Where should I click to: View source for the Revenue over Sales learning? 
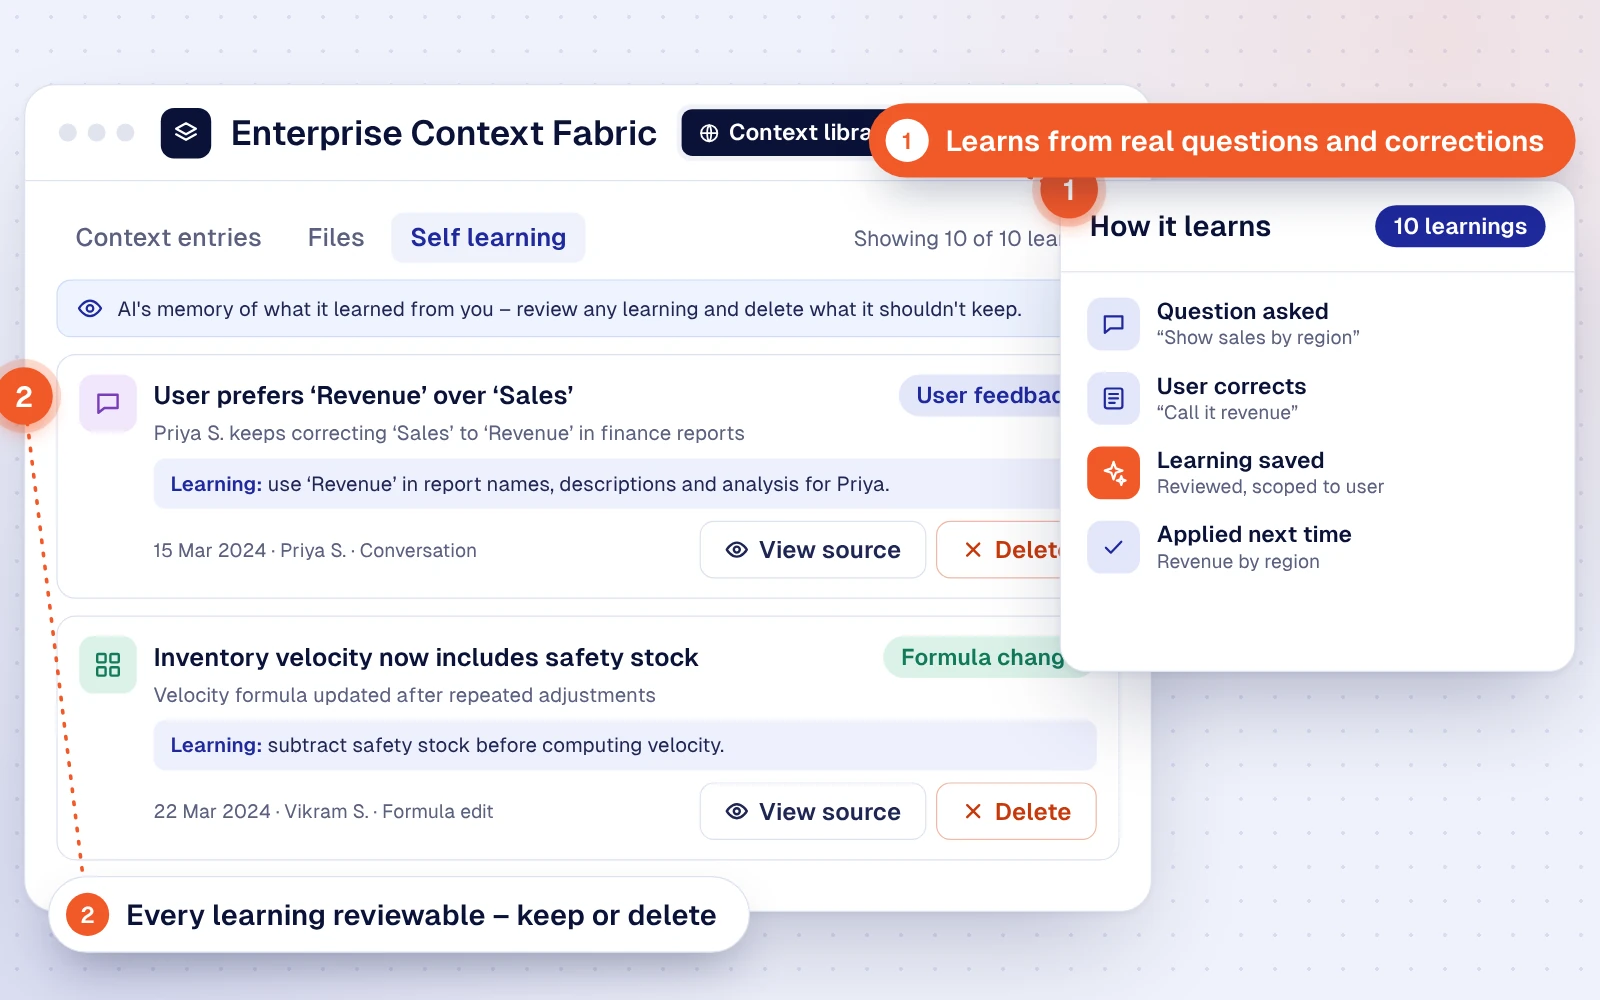pyautogui.click(x=812, y=550)
